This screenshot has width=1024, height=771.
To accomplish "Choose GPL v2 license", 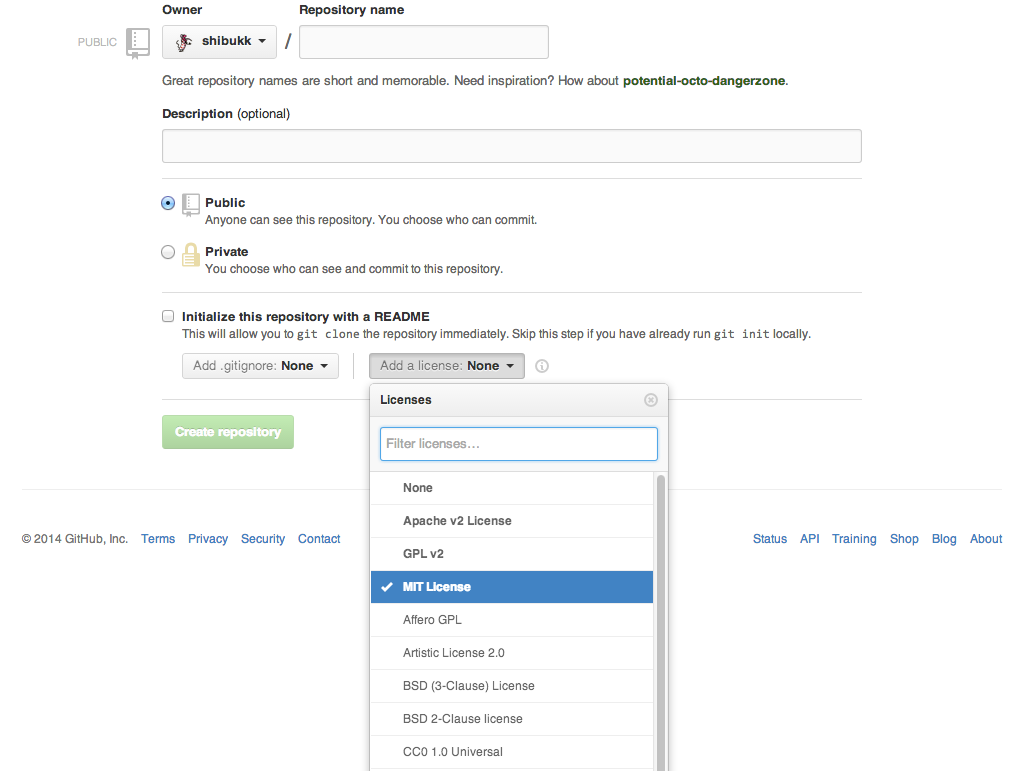I will click(511, 554).
